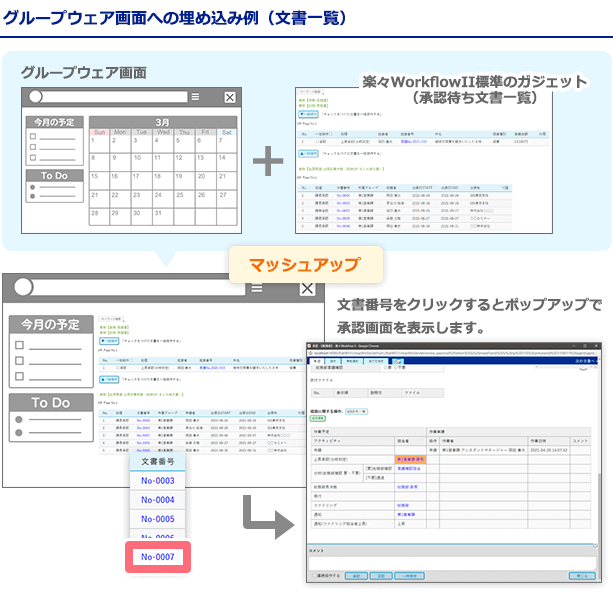Click the comment text box in approval popup
This screenshot has height=594, width=613.
tap(452, 563)
